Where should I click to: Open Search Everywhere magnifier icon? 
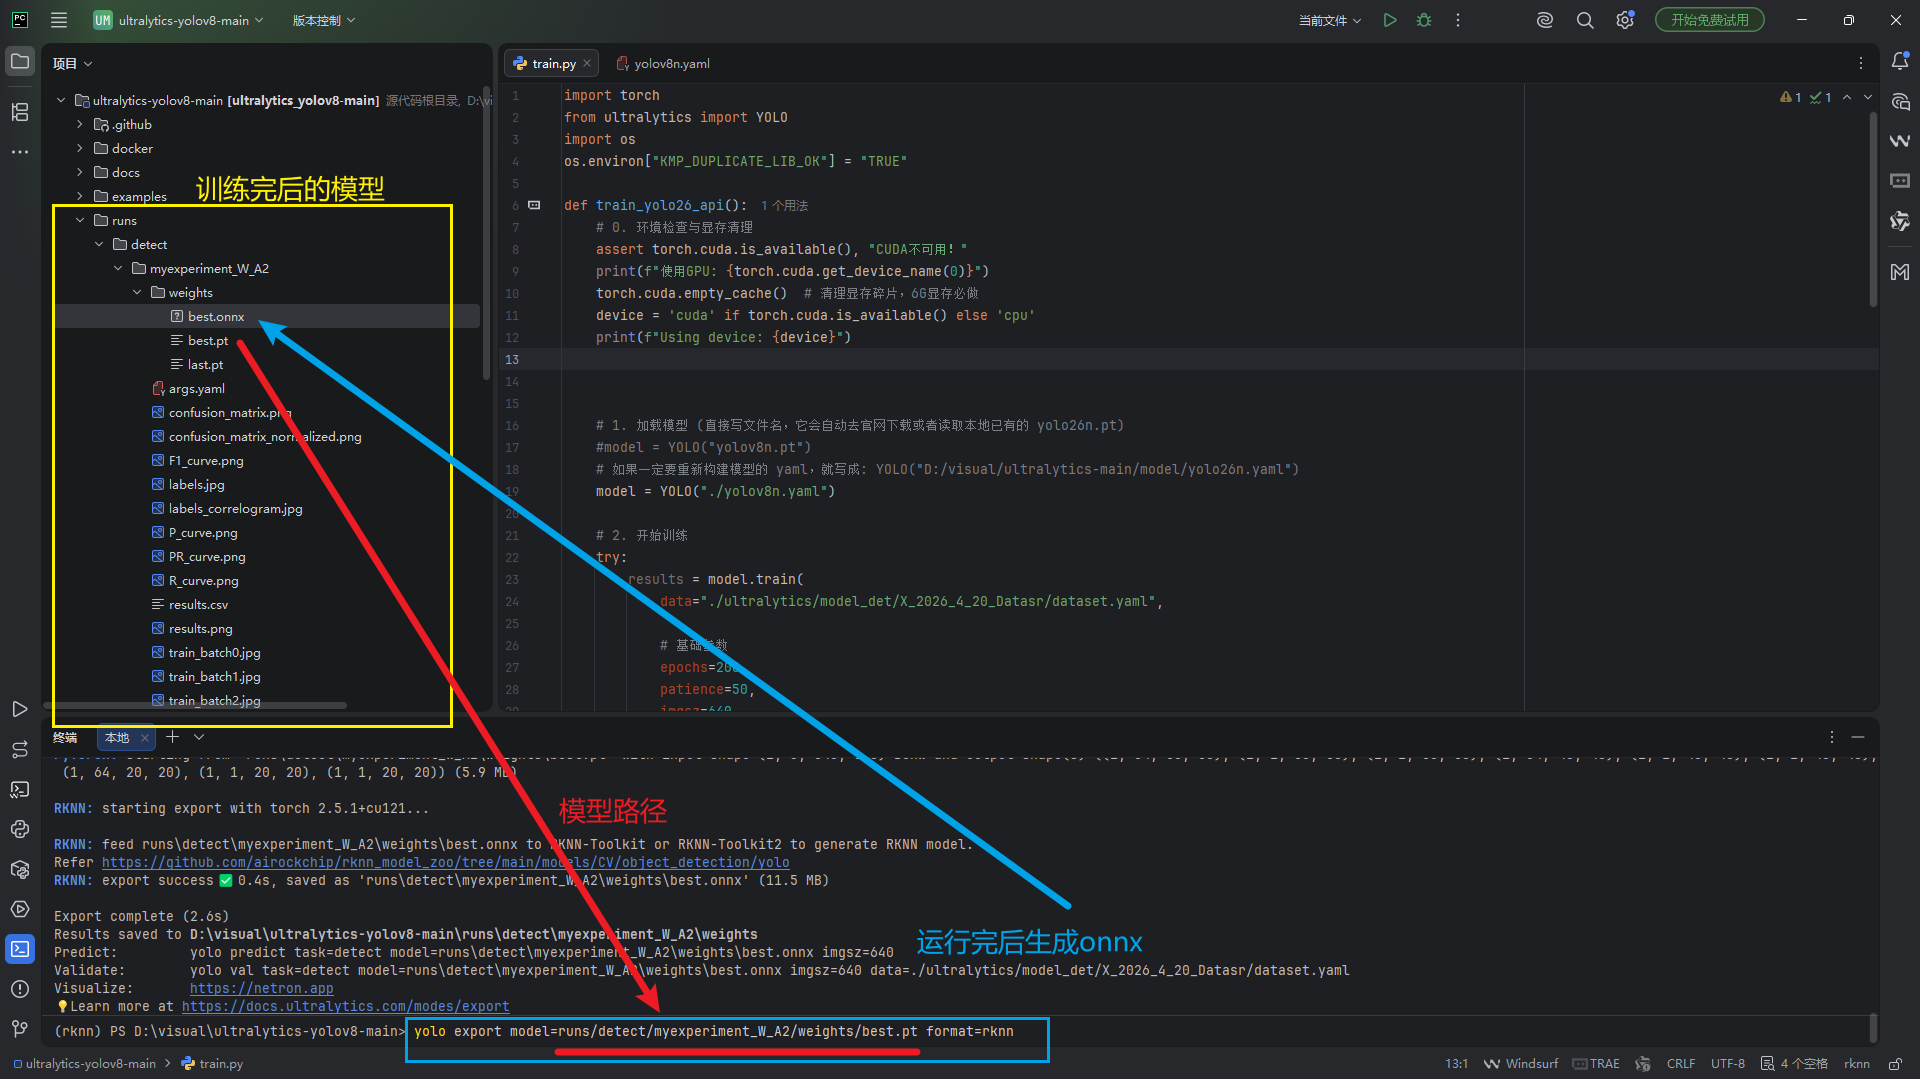pyautogui.click(x=1585, y=20)
